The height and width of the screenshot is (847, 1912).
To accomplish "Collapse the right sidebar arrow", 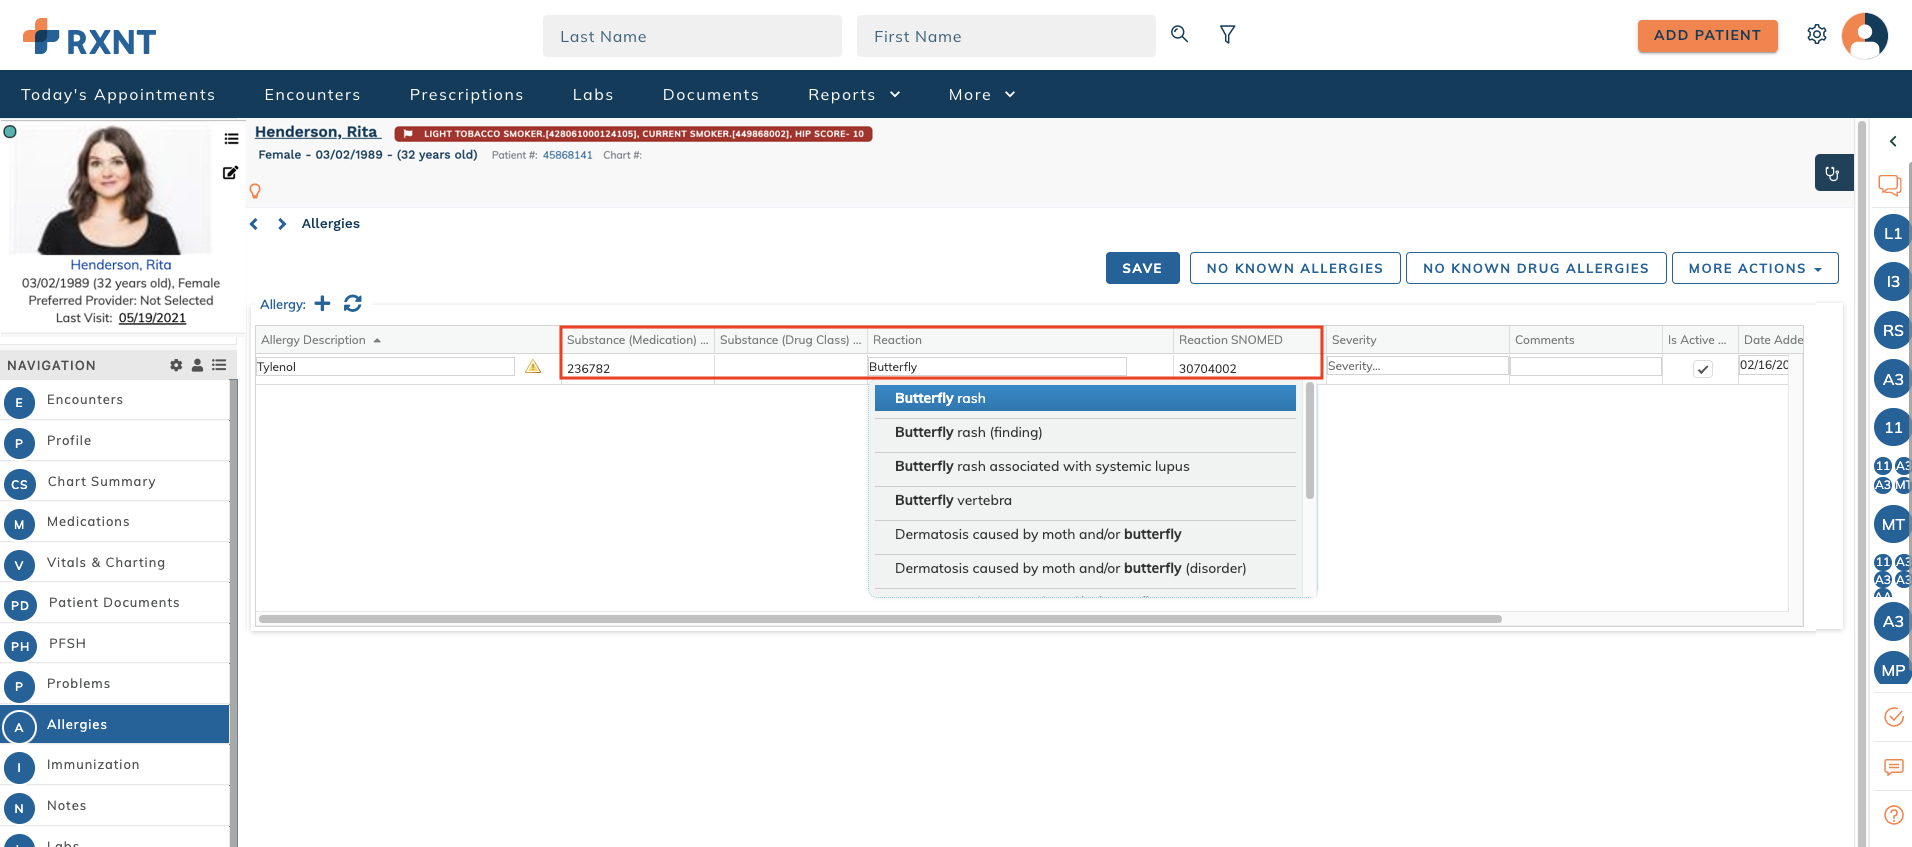I will (x=1893, y=141).
